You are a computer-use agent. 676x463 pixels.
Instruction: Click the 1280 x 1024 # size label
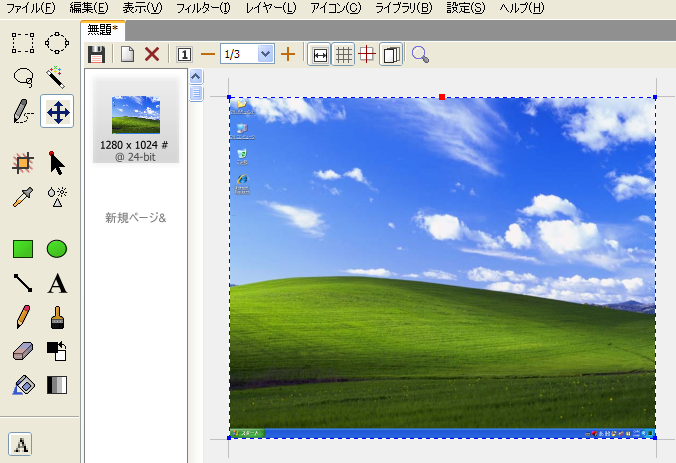click(x=134, y=145)
